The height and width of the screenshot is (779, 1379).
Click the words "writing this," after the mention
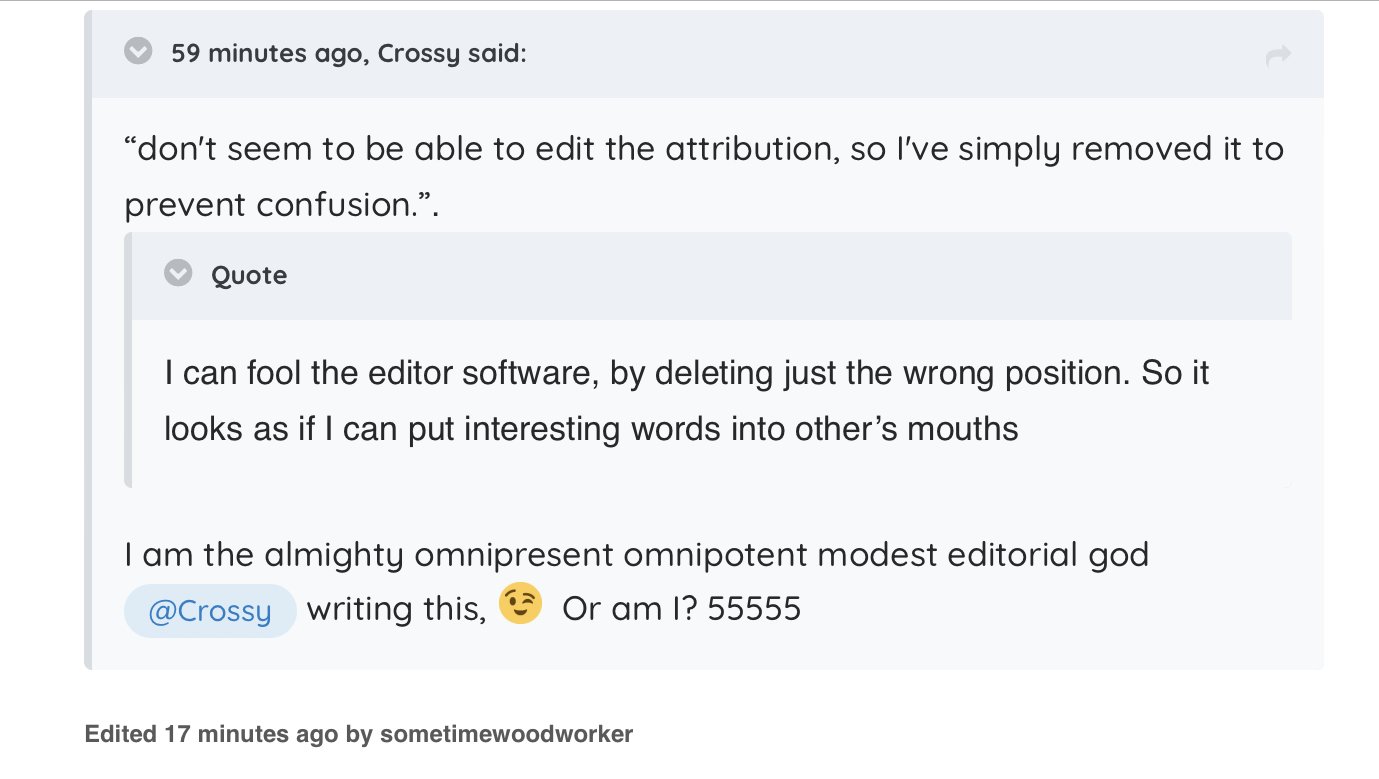[x=396, y=609]
